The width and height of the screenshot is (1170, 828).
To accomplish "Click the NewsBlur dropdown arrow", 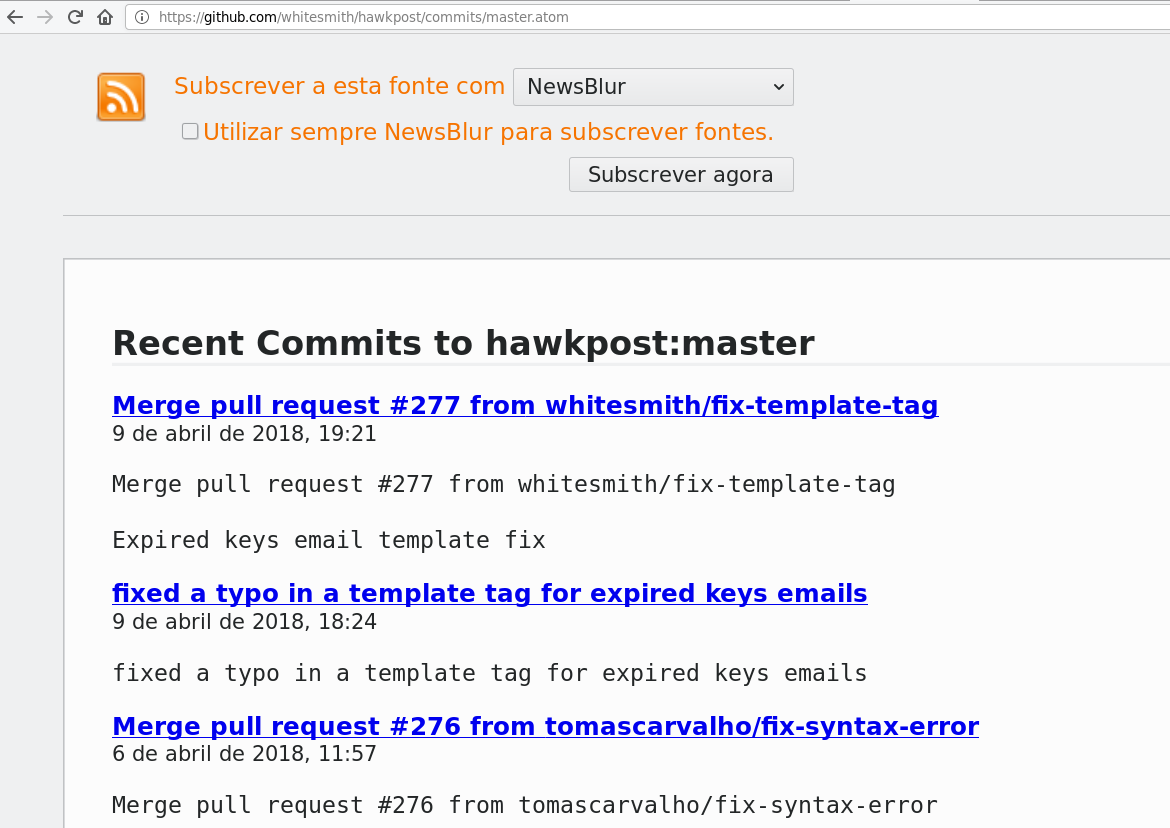I will point(778,87).
